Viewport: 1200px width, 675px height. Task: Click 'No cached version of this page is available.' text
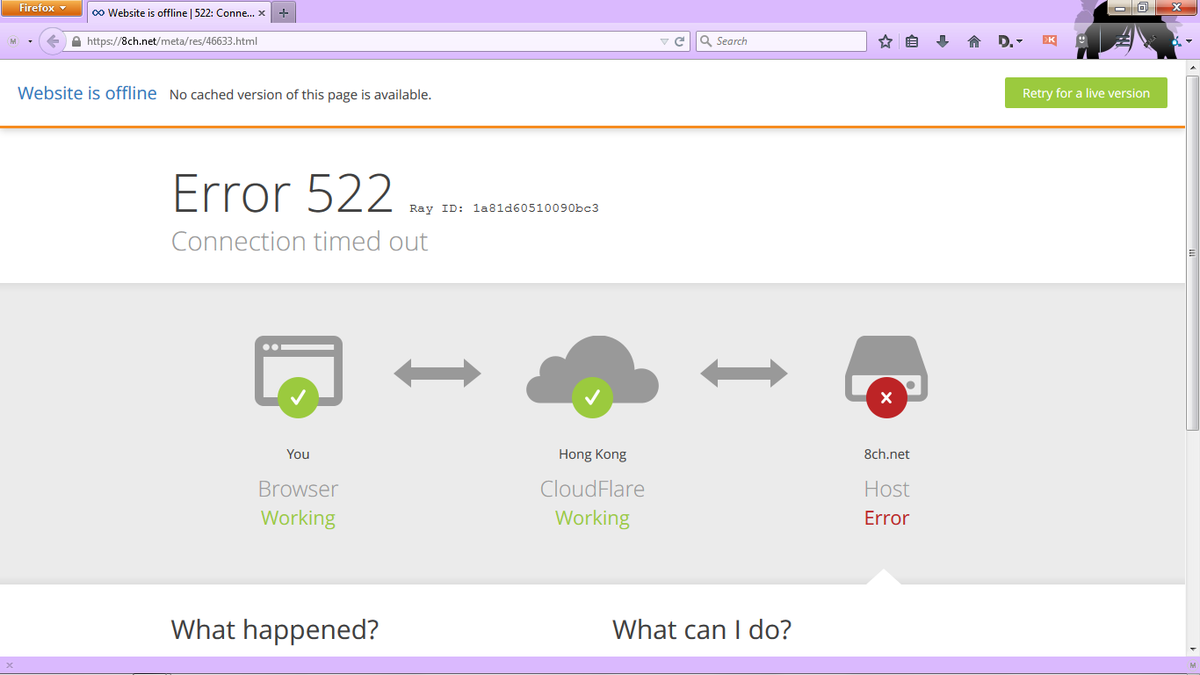[300, 95]
